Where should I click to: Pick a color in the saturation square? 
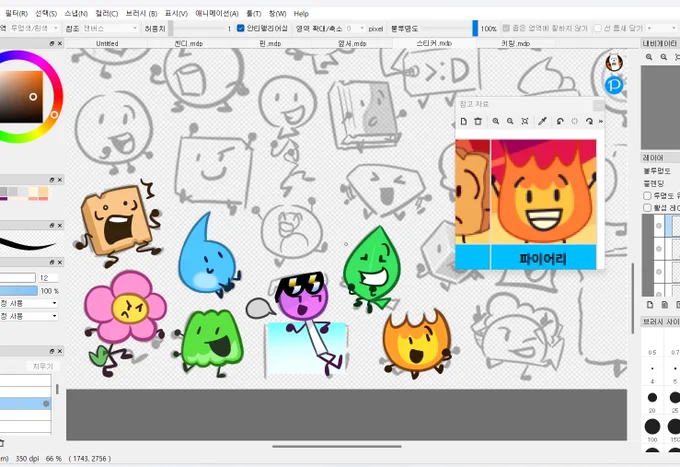(21, 97)
